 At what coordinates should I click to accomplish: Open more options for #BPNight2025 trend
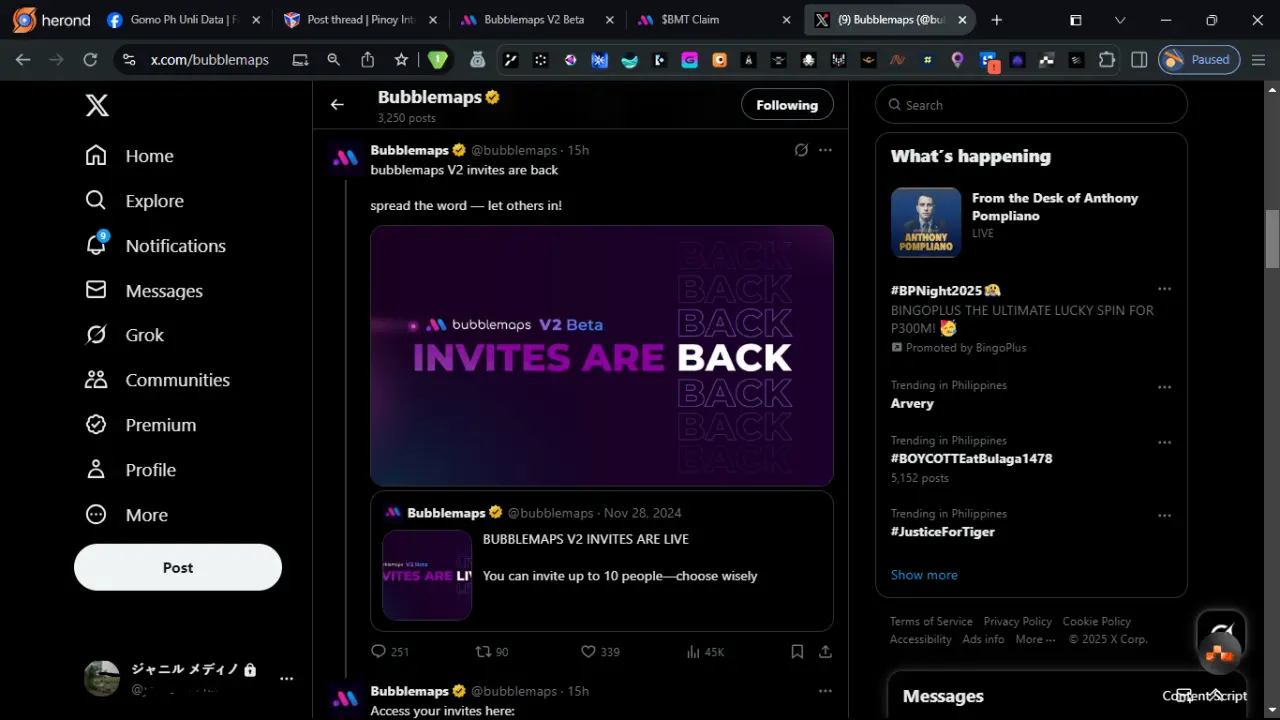click(x=1164, y=289)
